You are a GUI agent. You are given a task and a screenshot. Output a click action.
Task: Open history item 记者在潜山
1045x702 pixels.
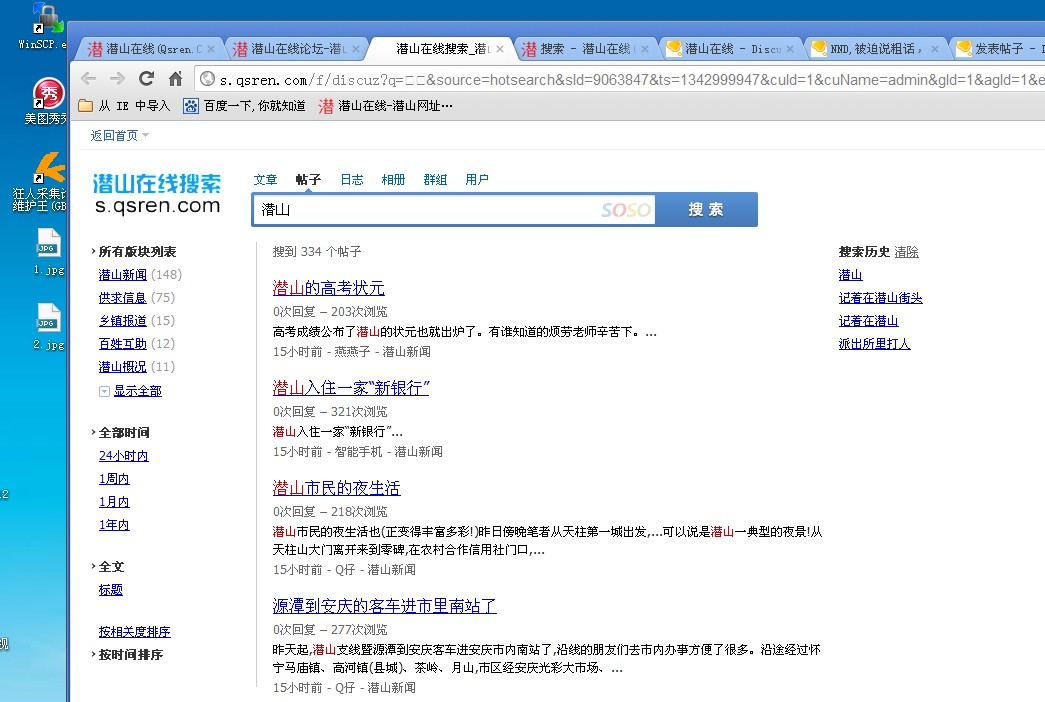[x=868, y=321]
